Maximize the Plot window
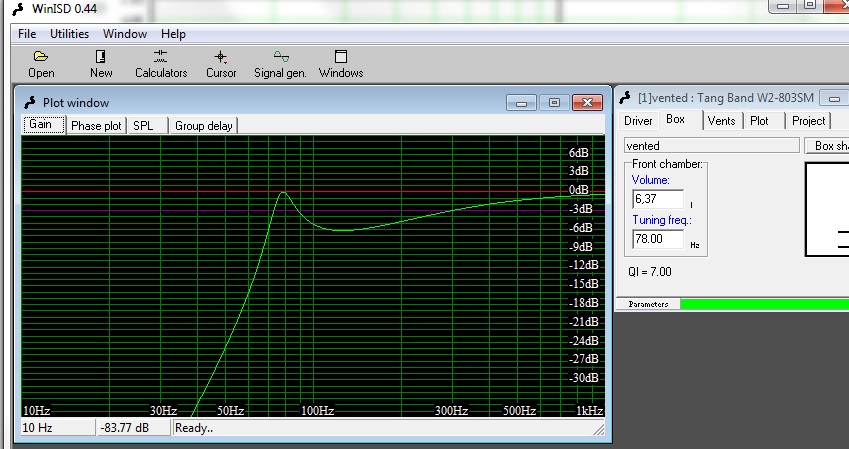849x449 pixels. 554,103
